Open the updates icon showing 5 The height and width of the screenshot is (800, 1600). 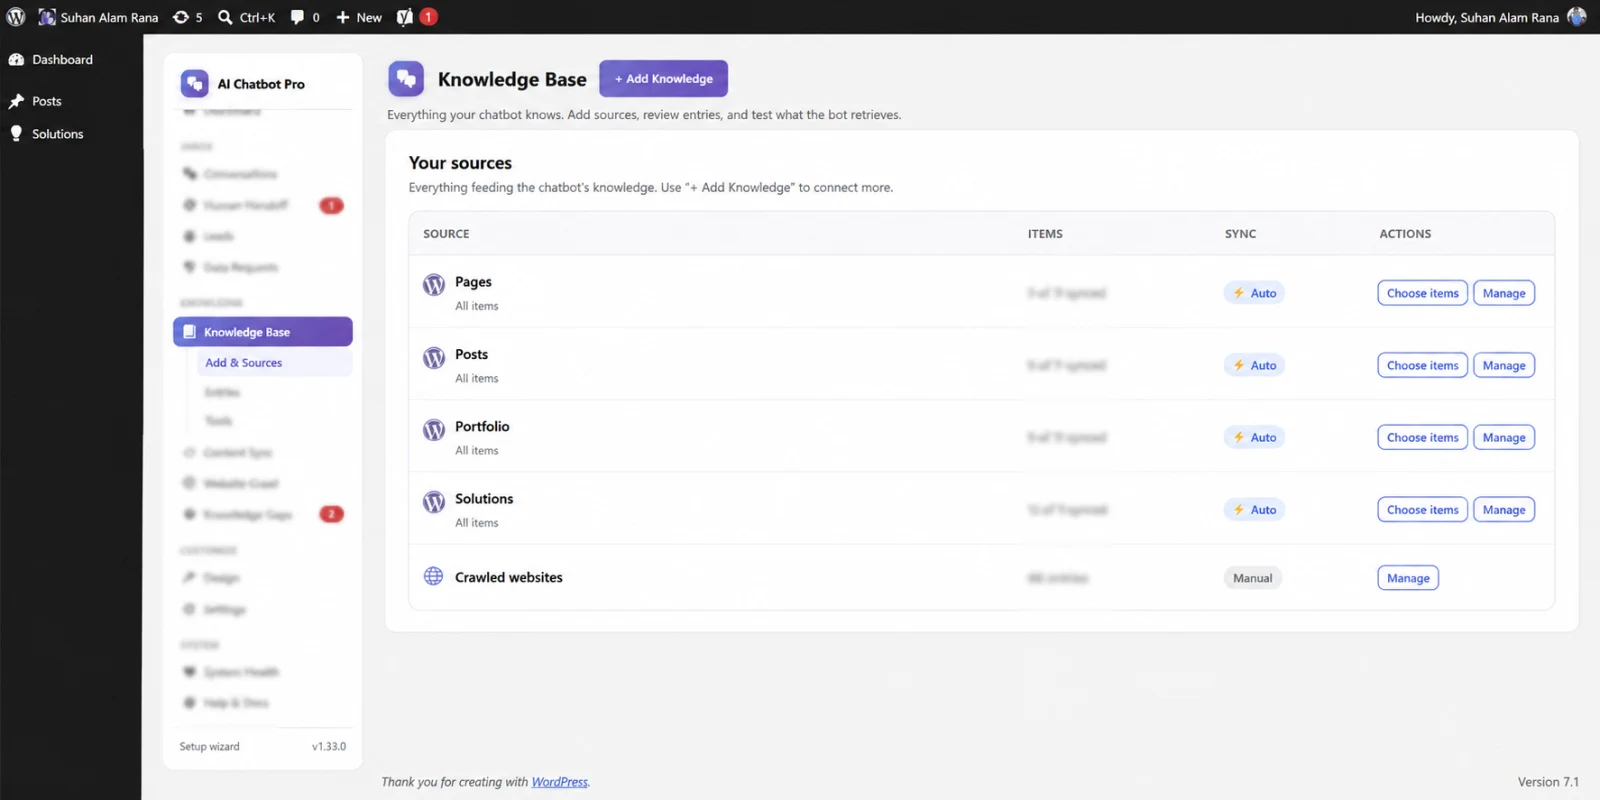[x=187, y=17]
